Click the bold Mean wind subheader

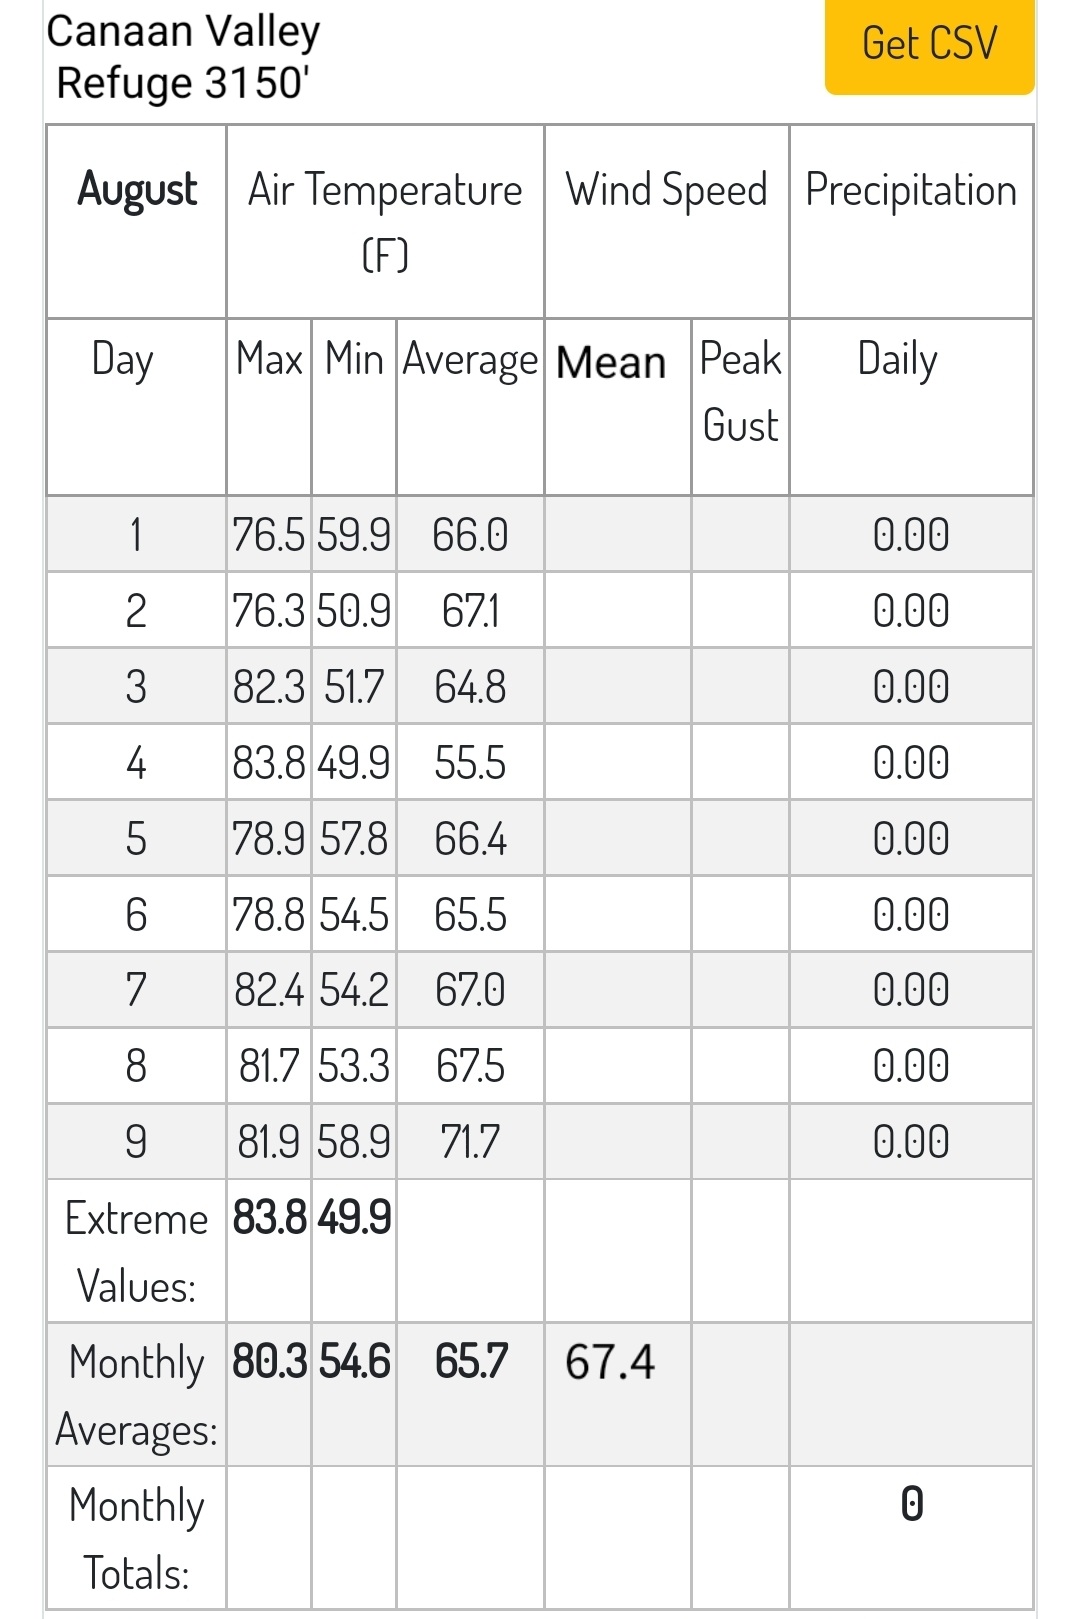611,362
